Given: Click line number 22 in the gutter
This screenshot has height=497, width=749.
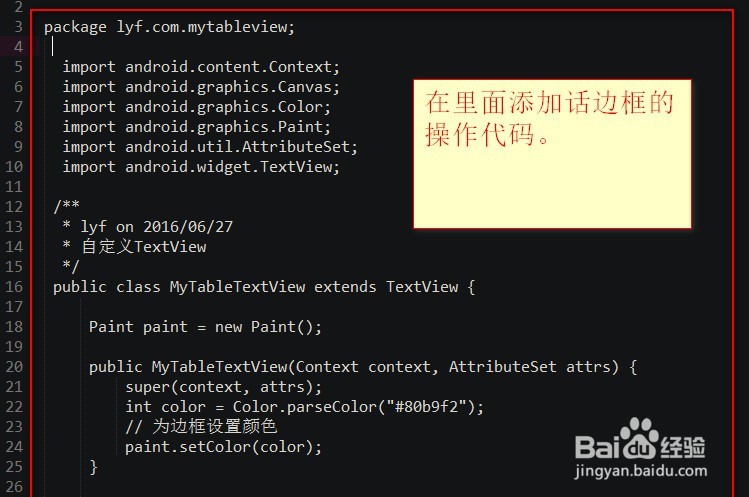Looking at the screenshot, I should coord(14,407).
